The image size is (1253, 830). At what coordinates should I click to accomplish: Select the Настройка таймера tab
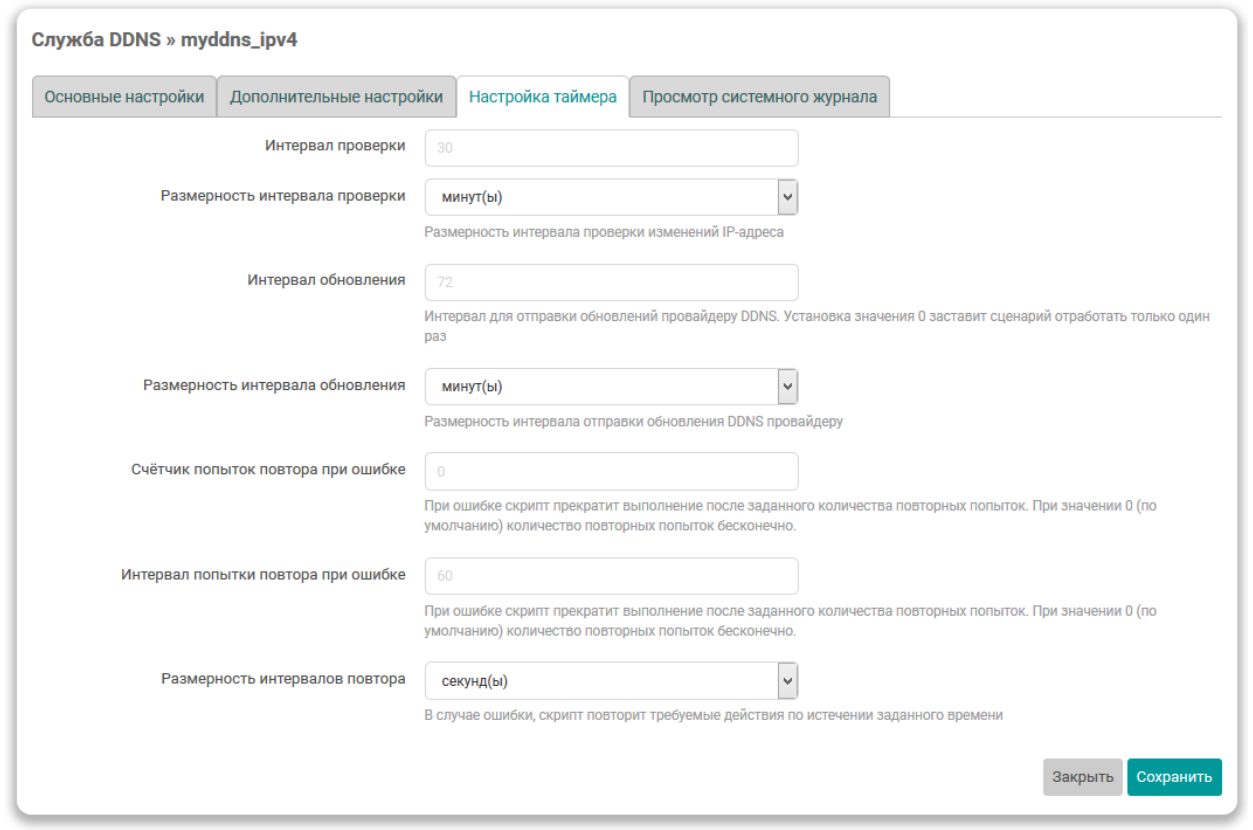[542, 97]
